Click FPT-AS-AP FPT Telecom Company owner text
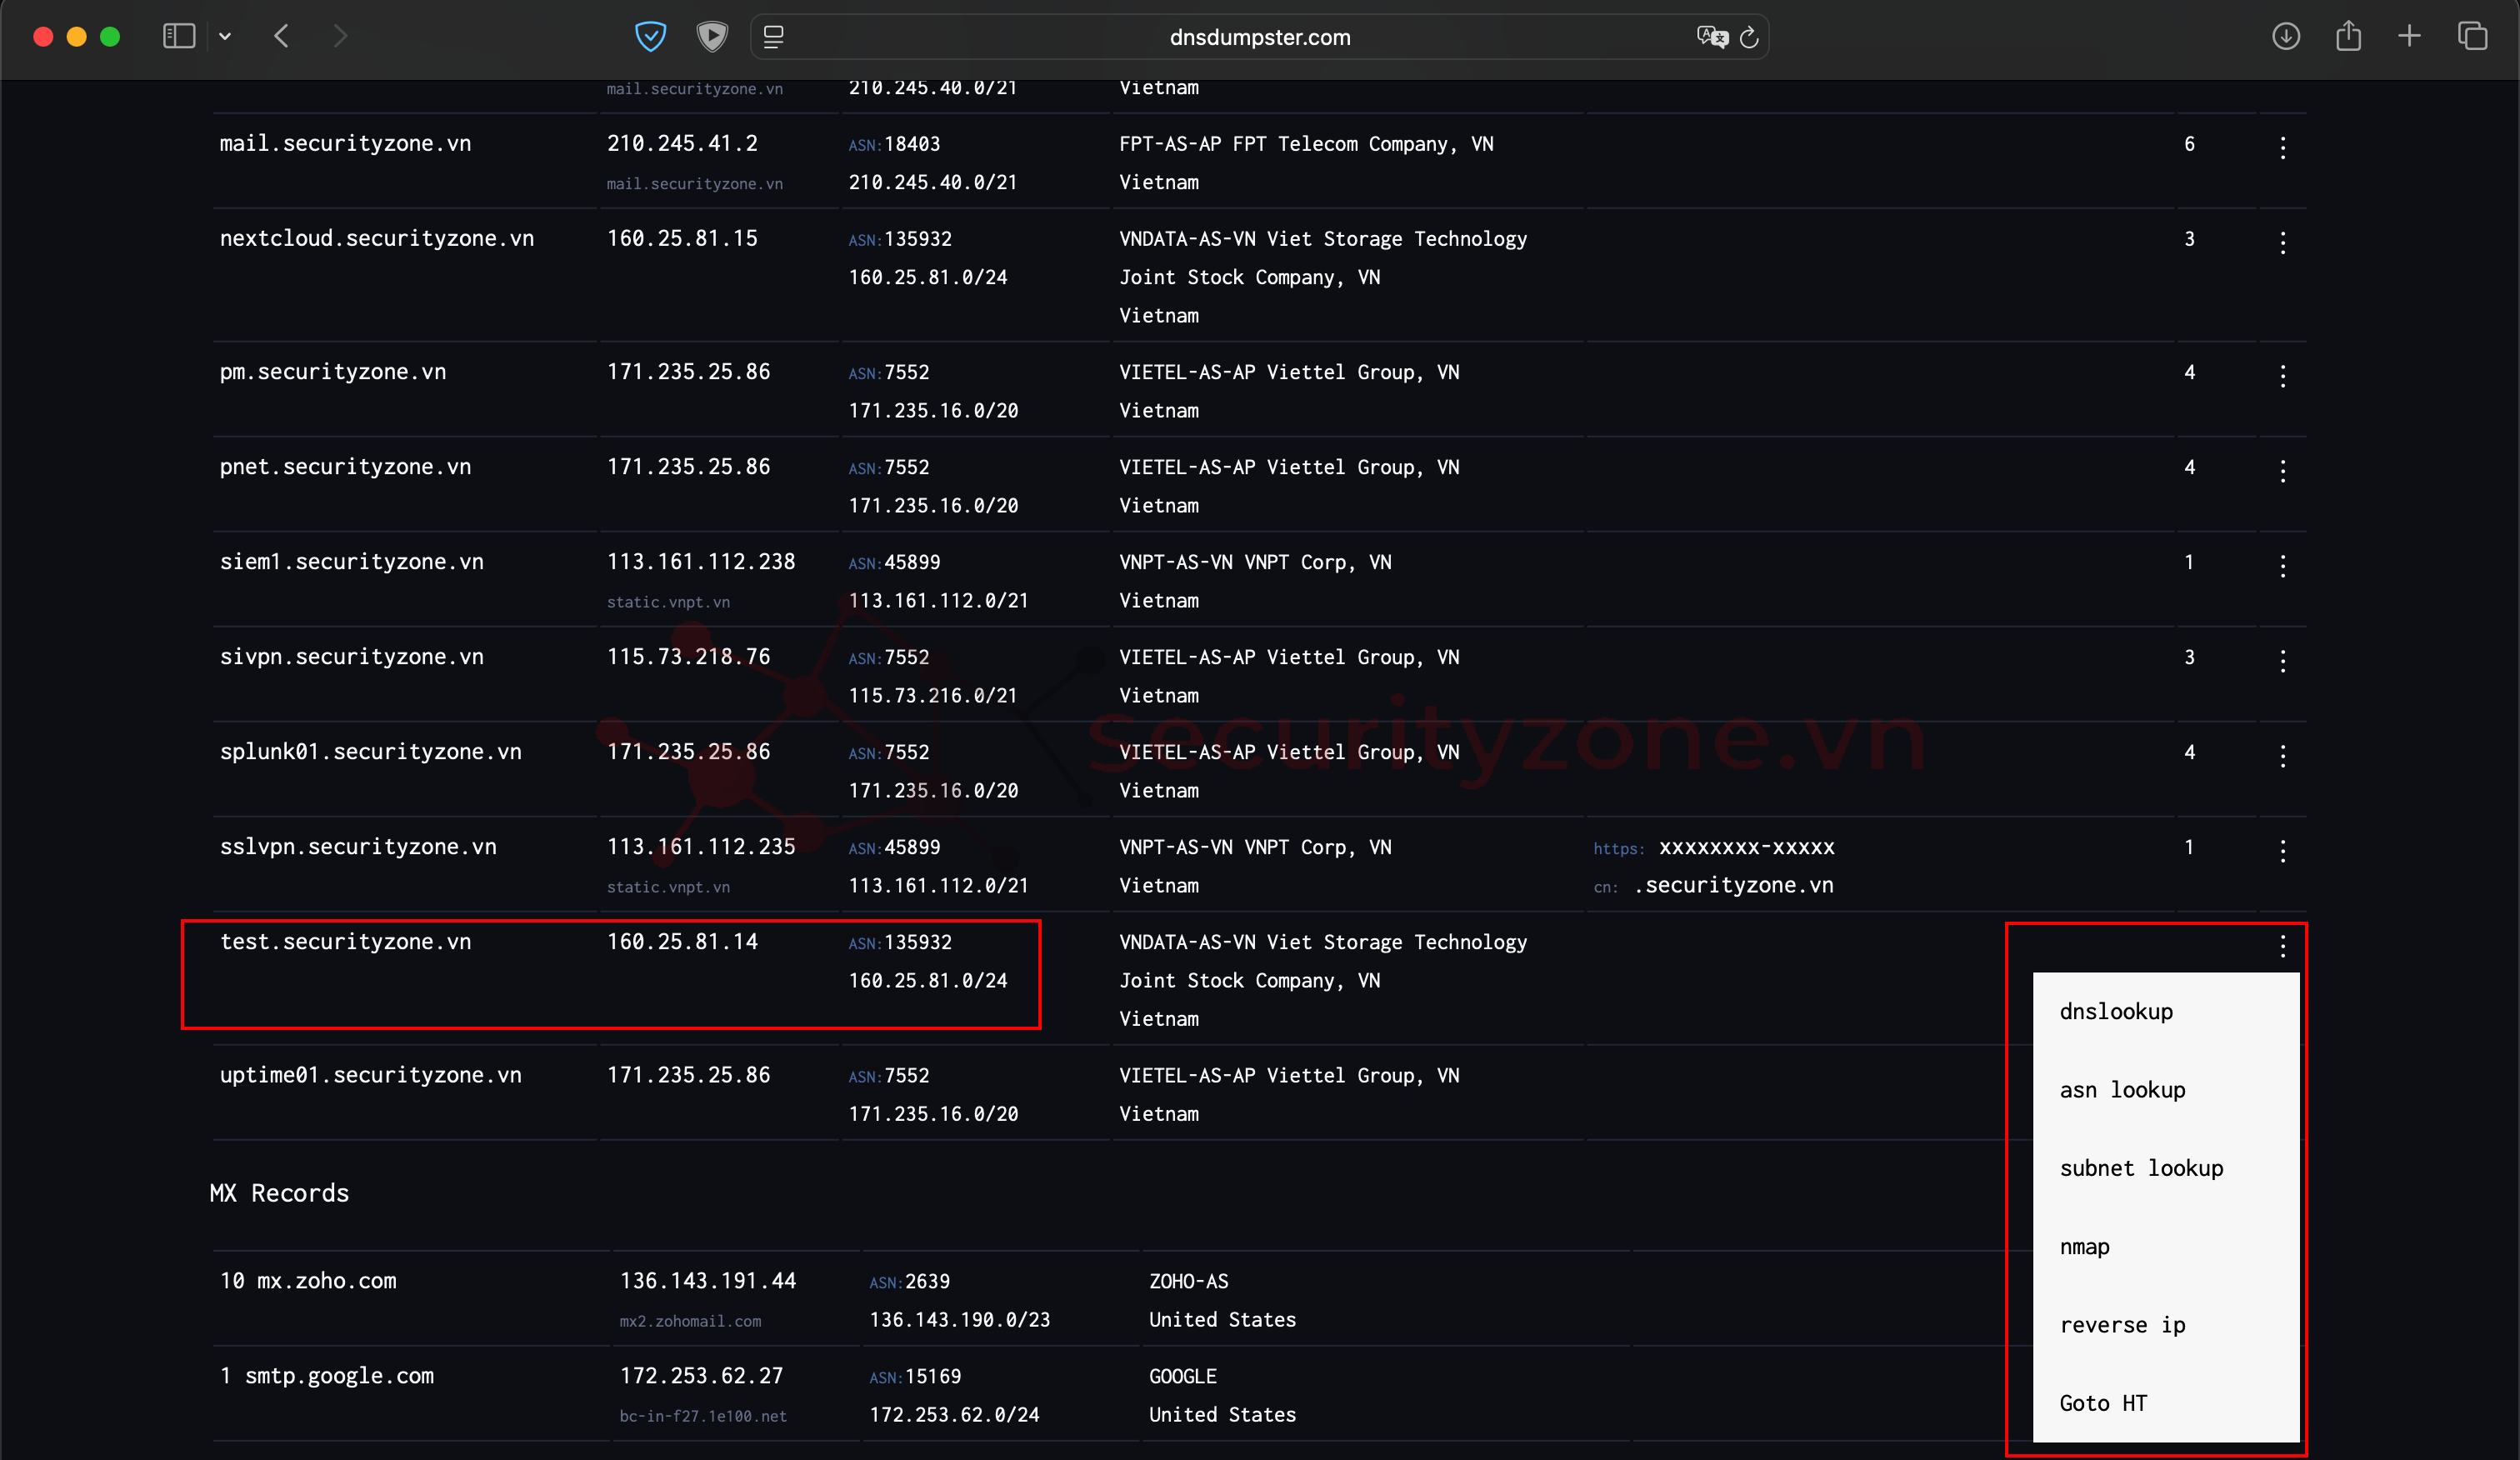Screen dimensions: 2520x1460 [1306, 144]
